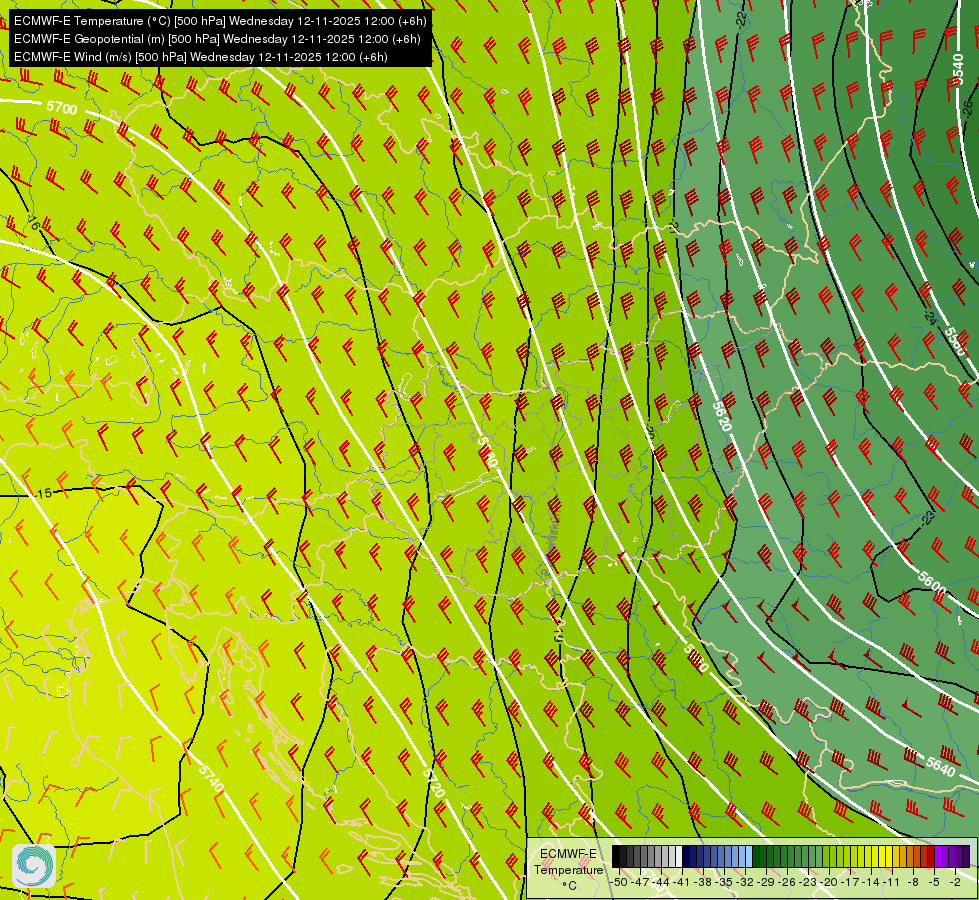Click the legend title ECMWF-E Temperature °C
979x900 pixels.
pyautogui.click(x=569, y=869)
